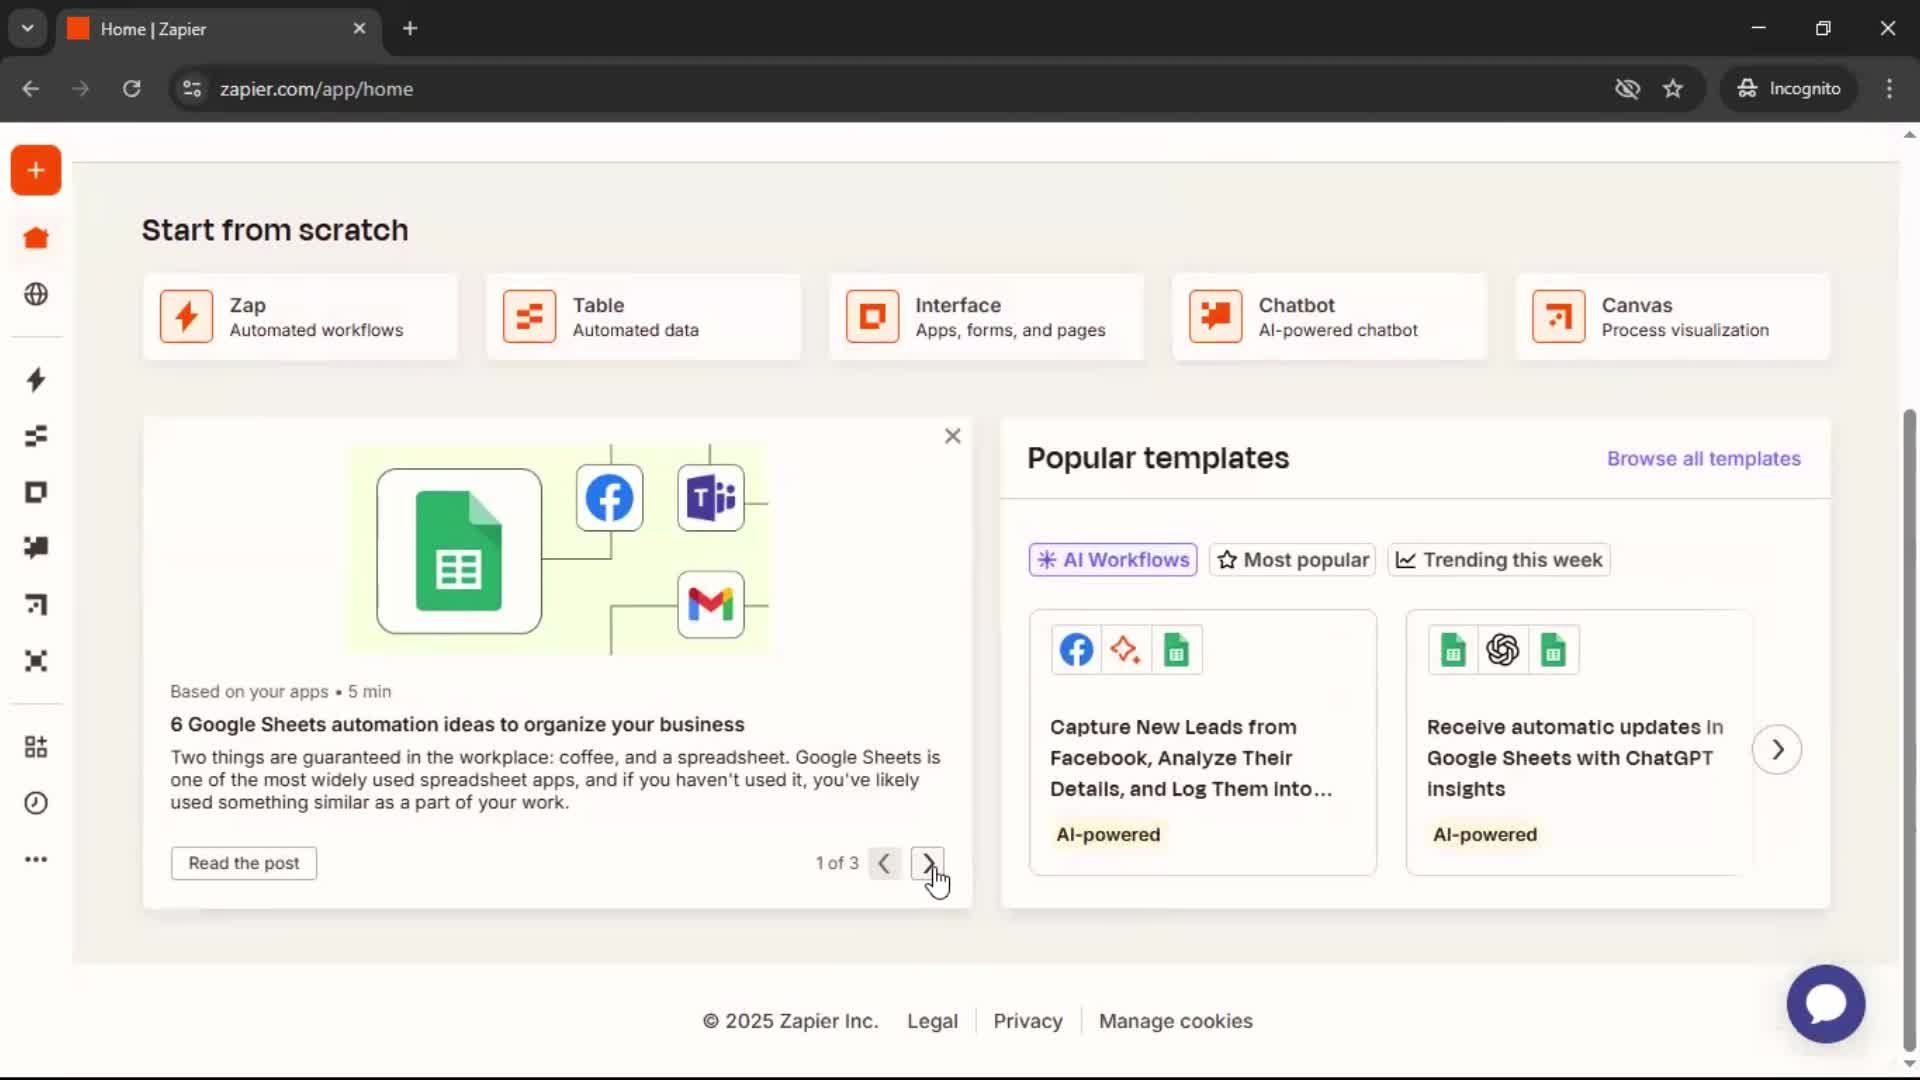Click the orange Create plus button
Screen dimensions: 1920x1080
(36, 170)
